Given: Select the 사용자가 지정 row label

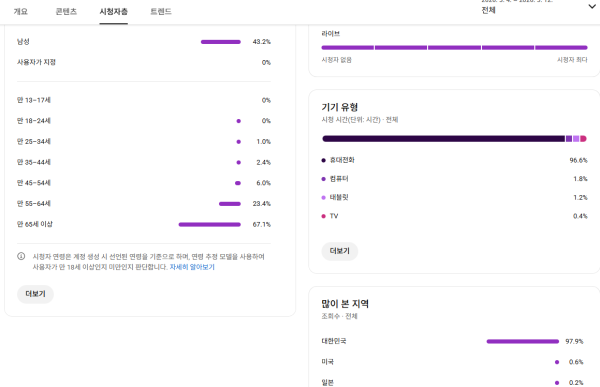Looking at the screenshot, I should pos(36,62).
